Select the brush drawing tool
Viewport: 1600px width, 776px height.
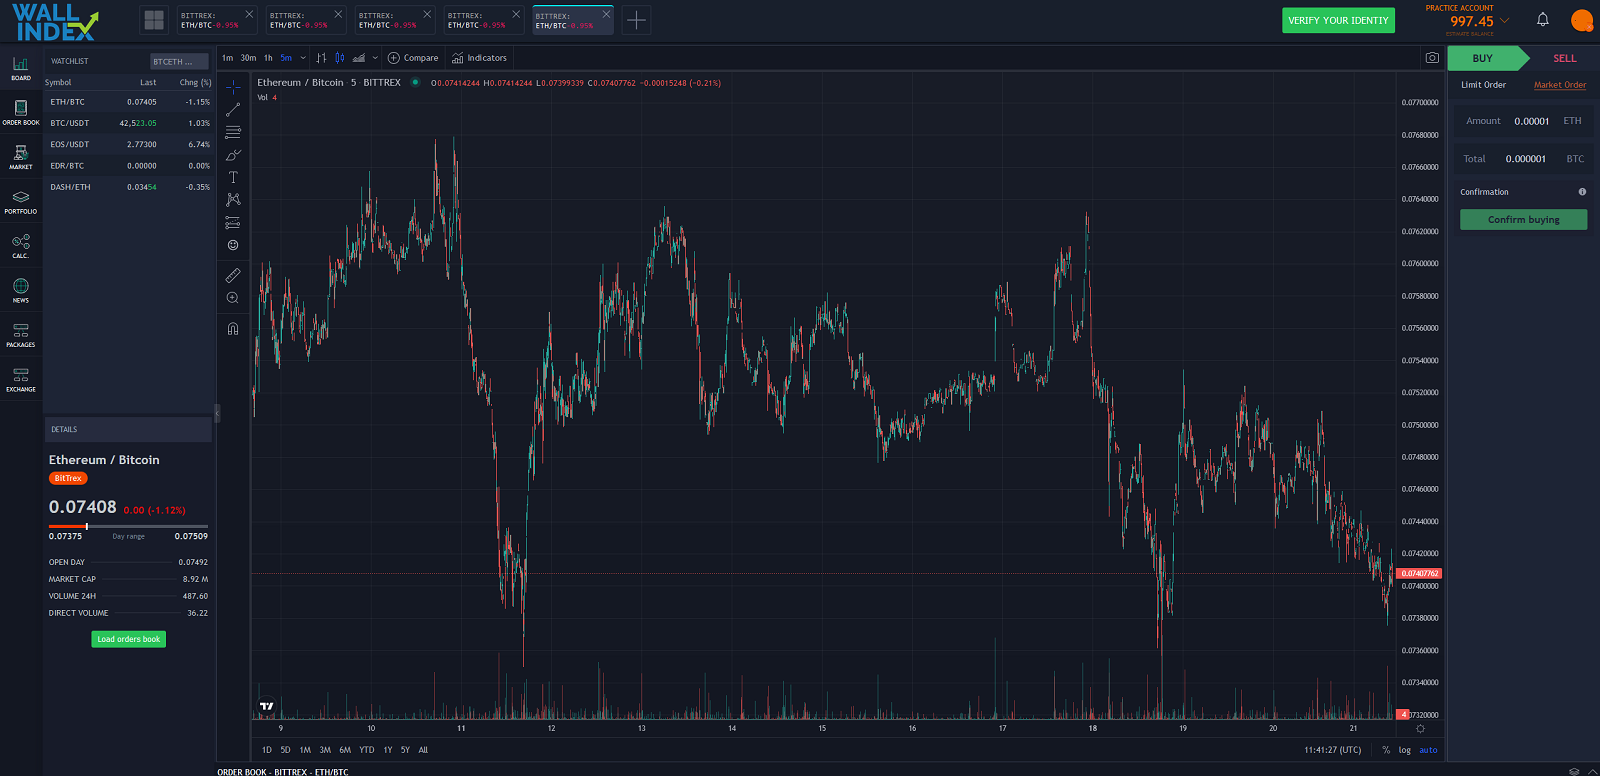[x=233, y=155]
